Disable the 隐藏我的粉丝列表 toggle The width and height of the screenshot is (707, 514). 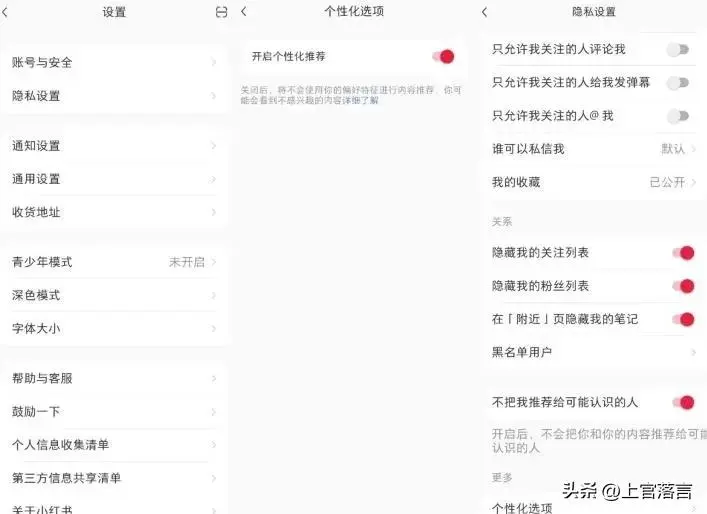click(x=683, y=286)
